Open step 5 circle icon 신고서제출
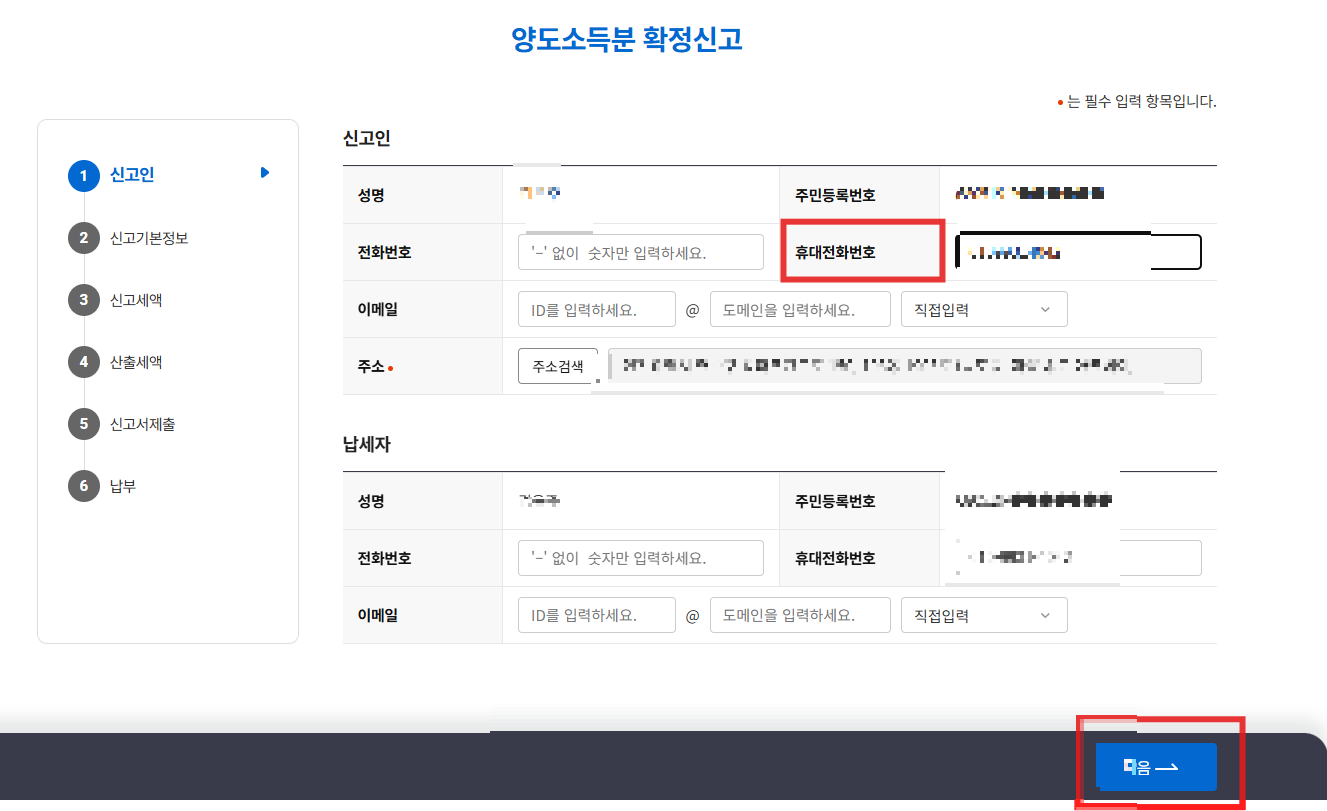Screen dimensions: 1327x811 [84, 424]
